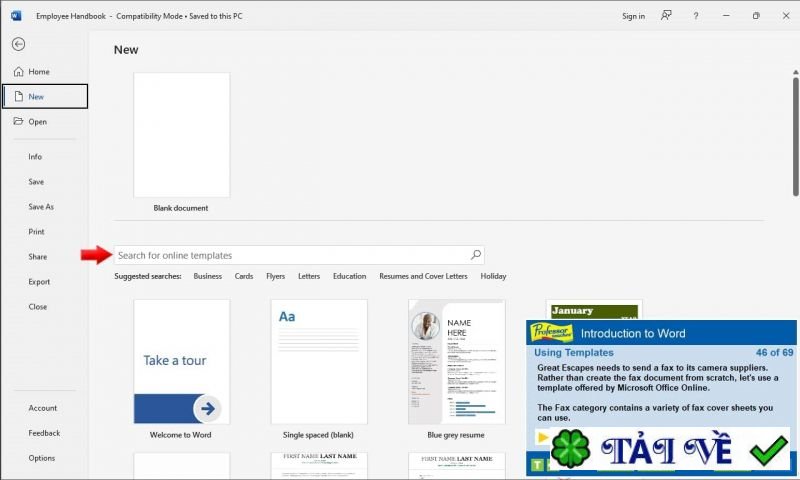Pick the Business suggested search

tap(208, 276)
